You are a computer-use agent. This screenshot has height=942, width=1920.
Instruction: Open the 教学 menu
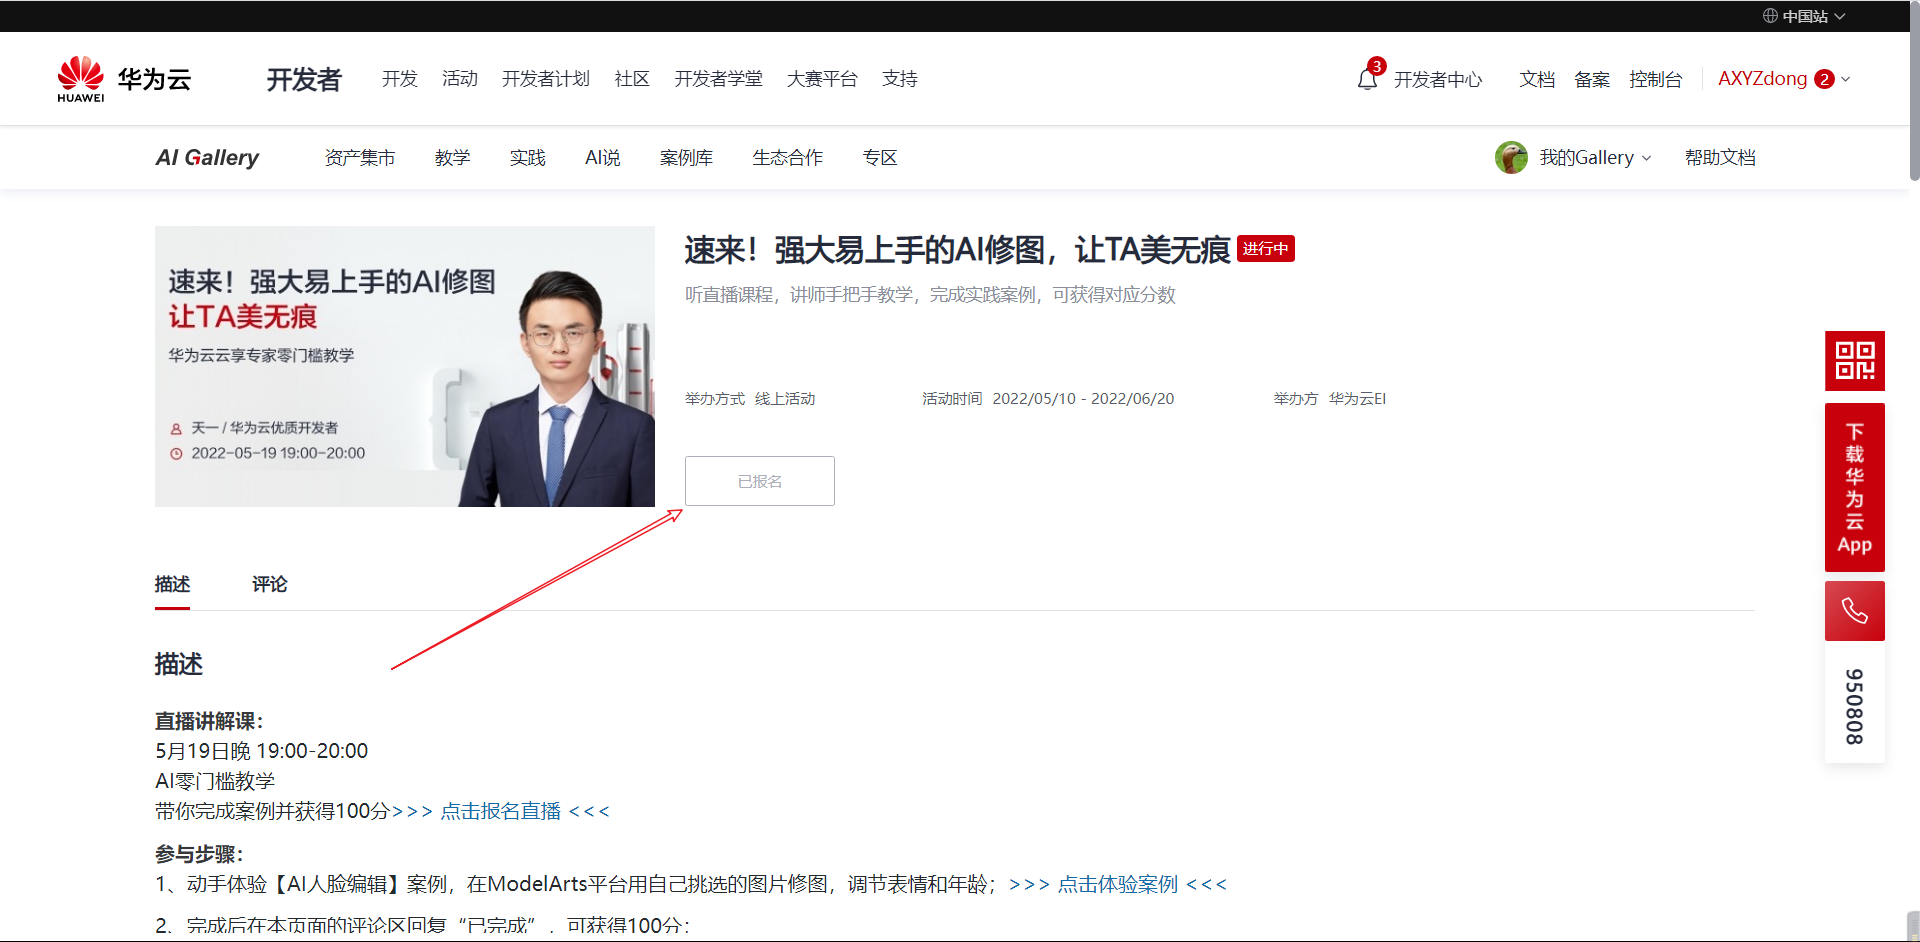(x=453, y=158)
